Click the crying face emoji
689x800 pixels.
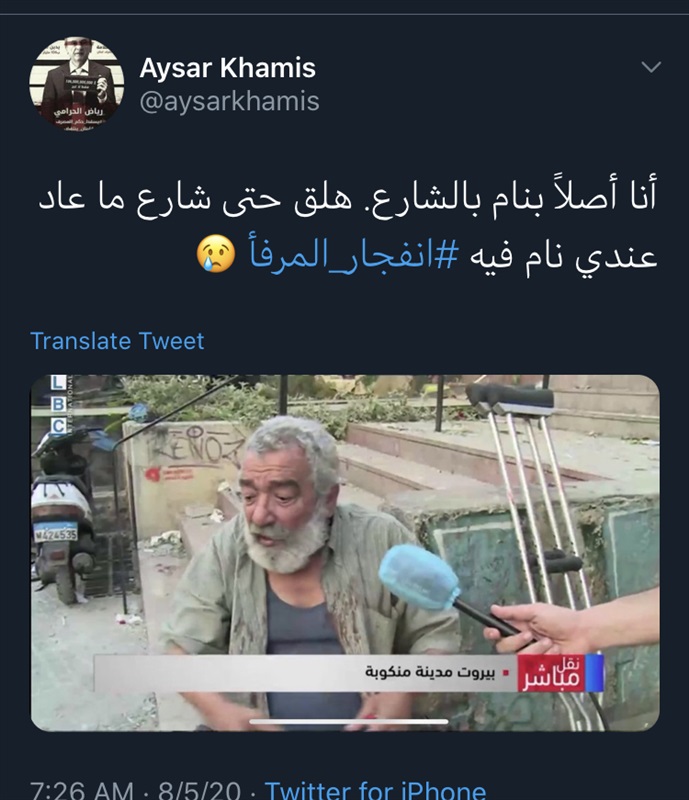click(216, 254)
